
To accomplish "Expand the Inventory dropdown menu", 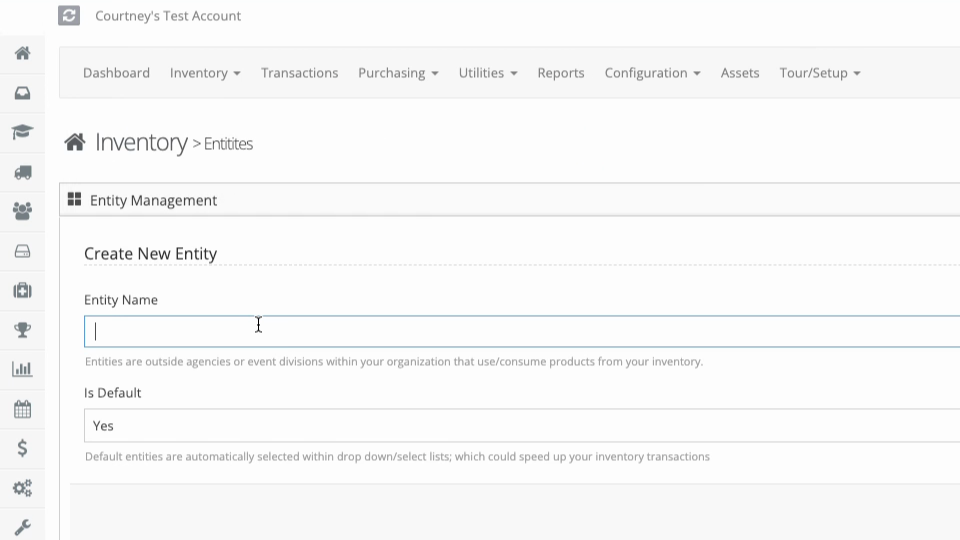I will click(x=205, y=73).
